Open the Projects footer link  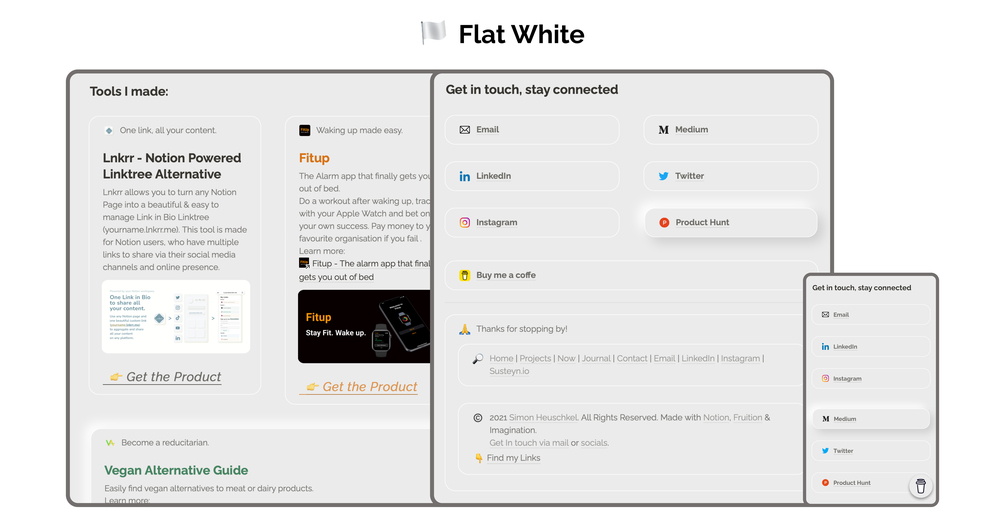pos(535,358)
